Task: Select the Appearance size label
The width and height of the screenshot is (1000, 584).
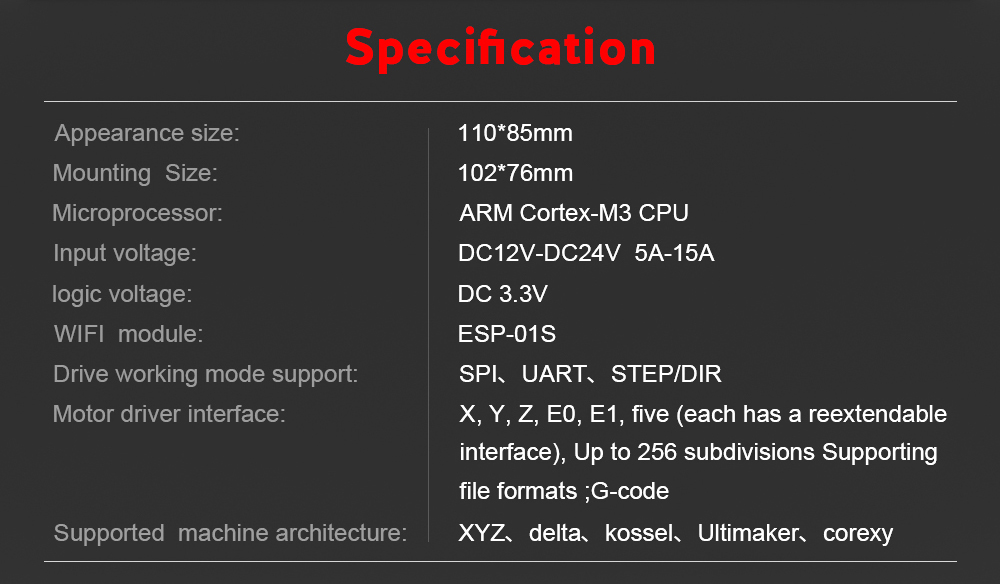Action: pyautogui.click(x=147, y=133)
